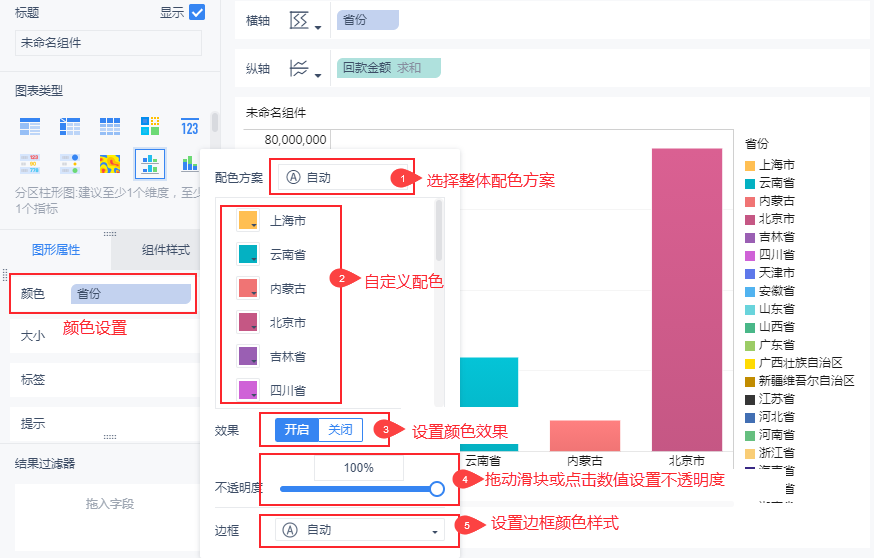Click the 省份 field in 颜色 row

tap(130, 294)
